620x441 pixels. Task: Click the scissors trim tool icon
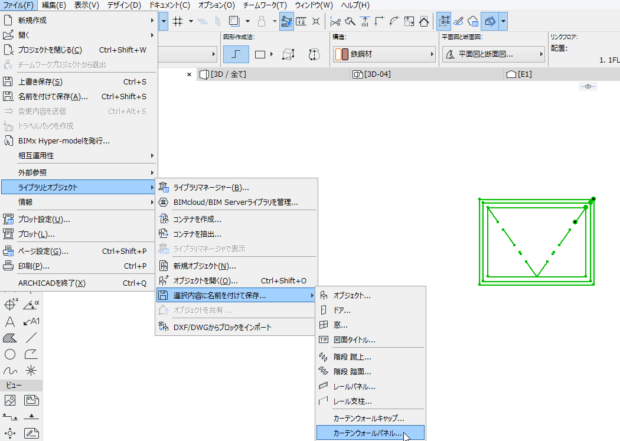click(335, 21)
